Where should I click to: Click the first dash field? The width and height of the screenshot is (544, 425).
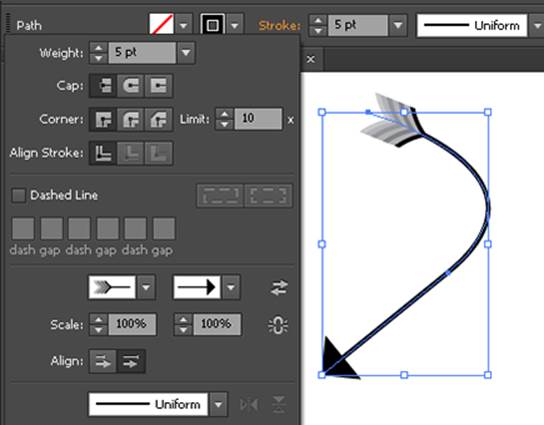[x=23, y=228]
